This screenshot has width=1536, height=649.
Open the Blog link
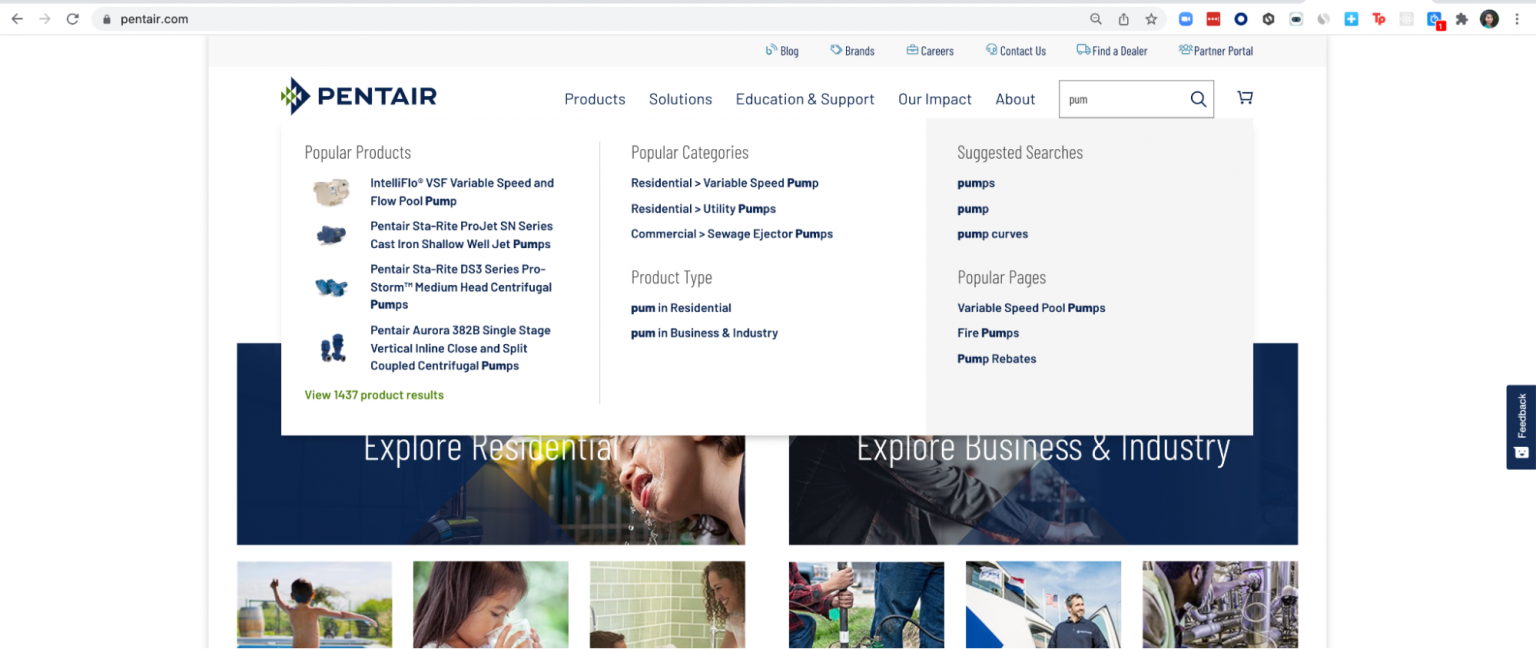(782, 51)
